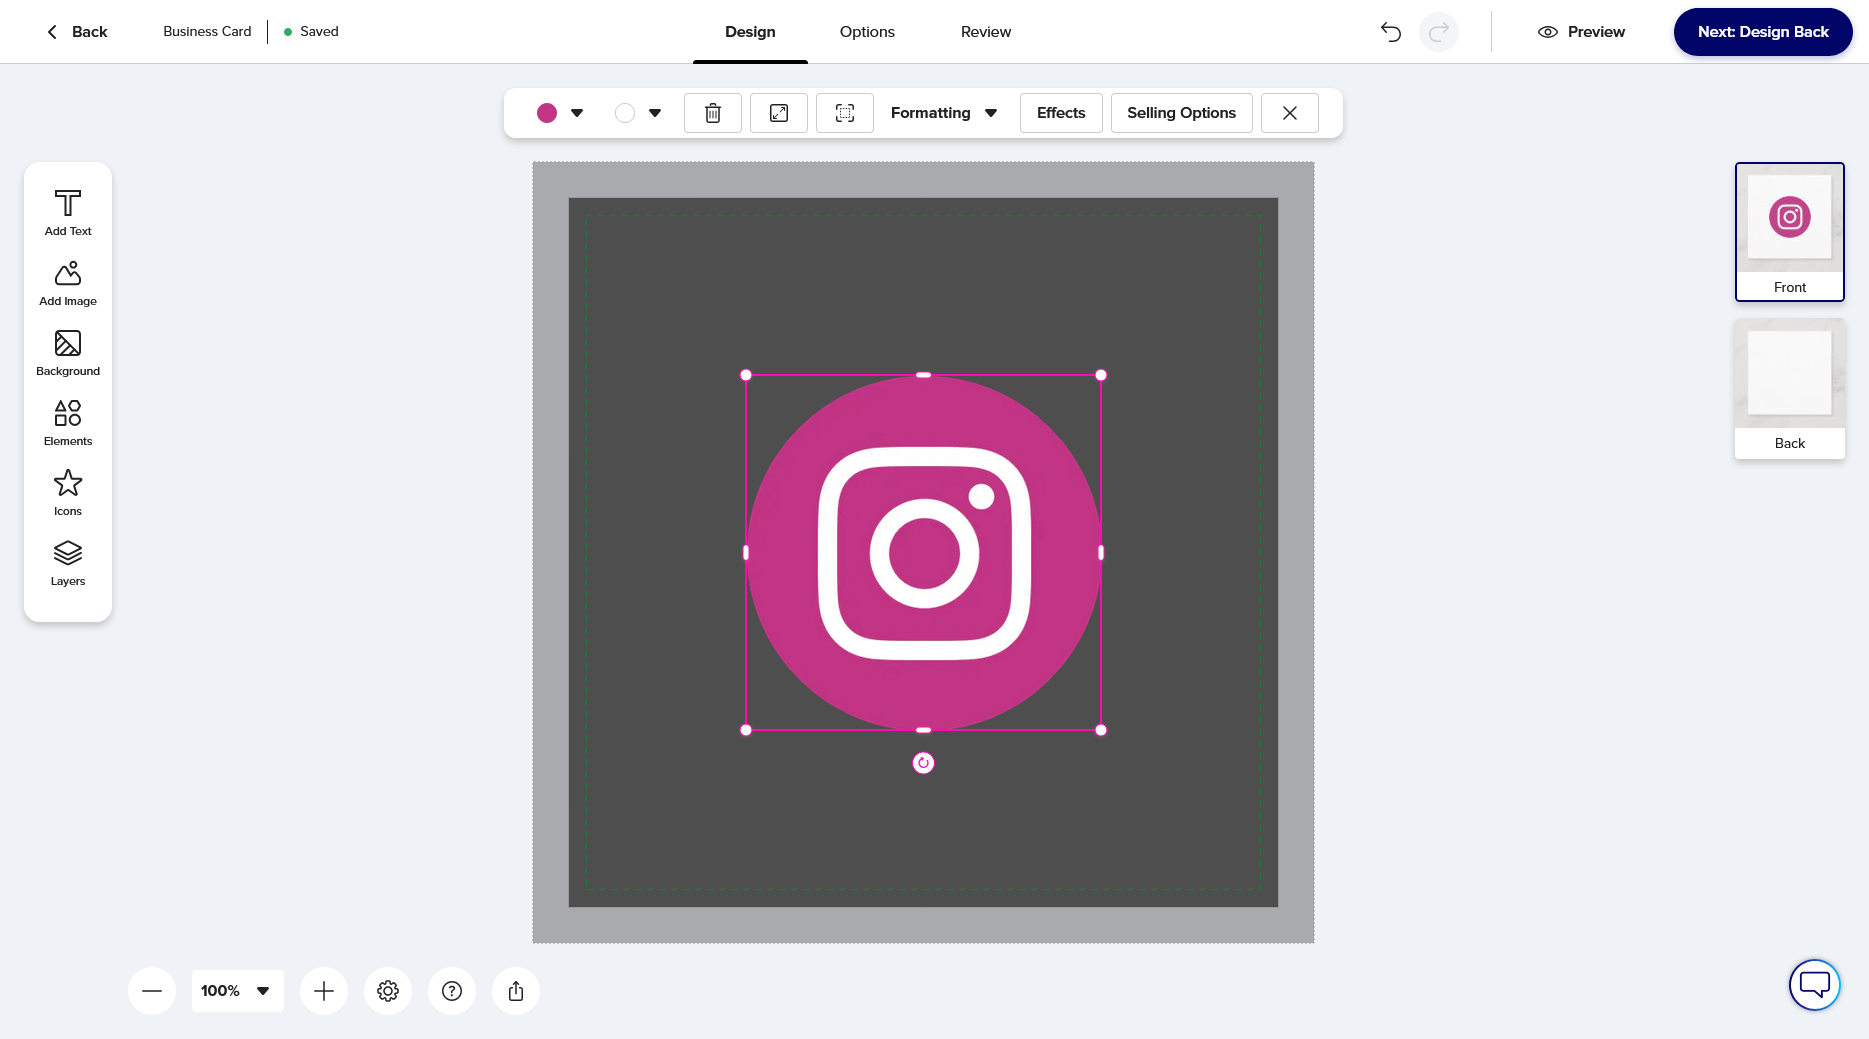Select the Add Text tool
This screenshot has width=1869, height=1039.
pos(68,213)
